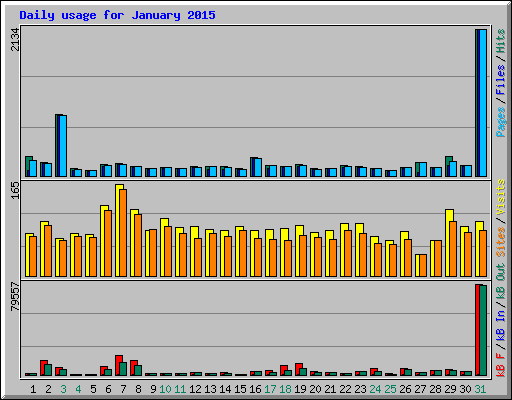Click day 3 on the x-axis

tap(63, 389)
